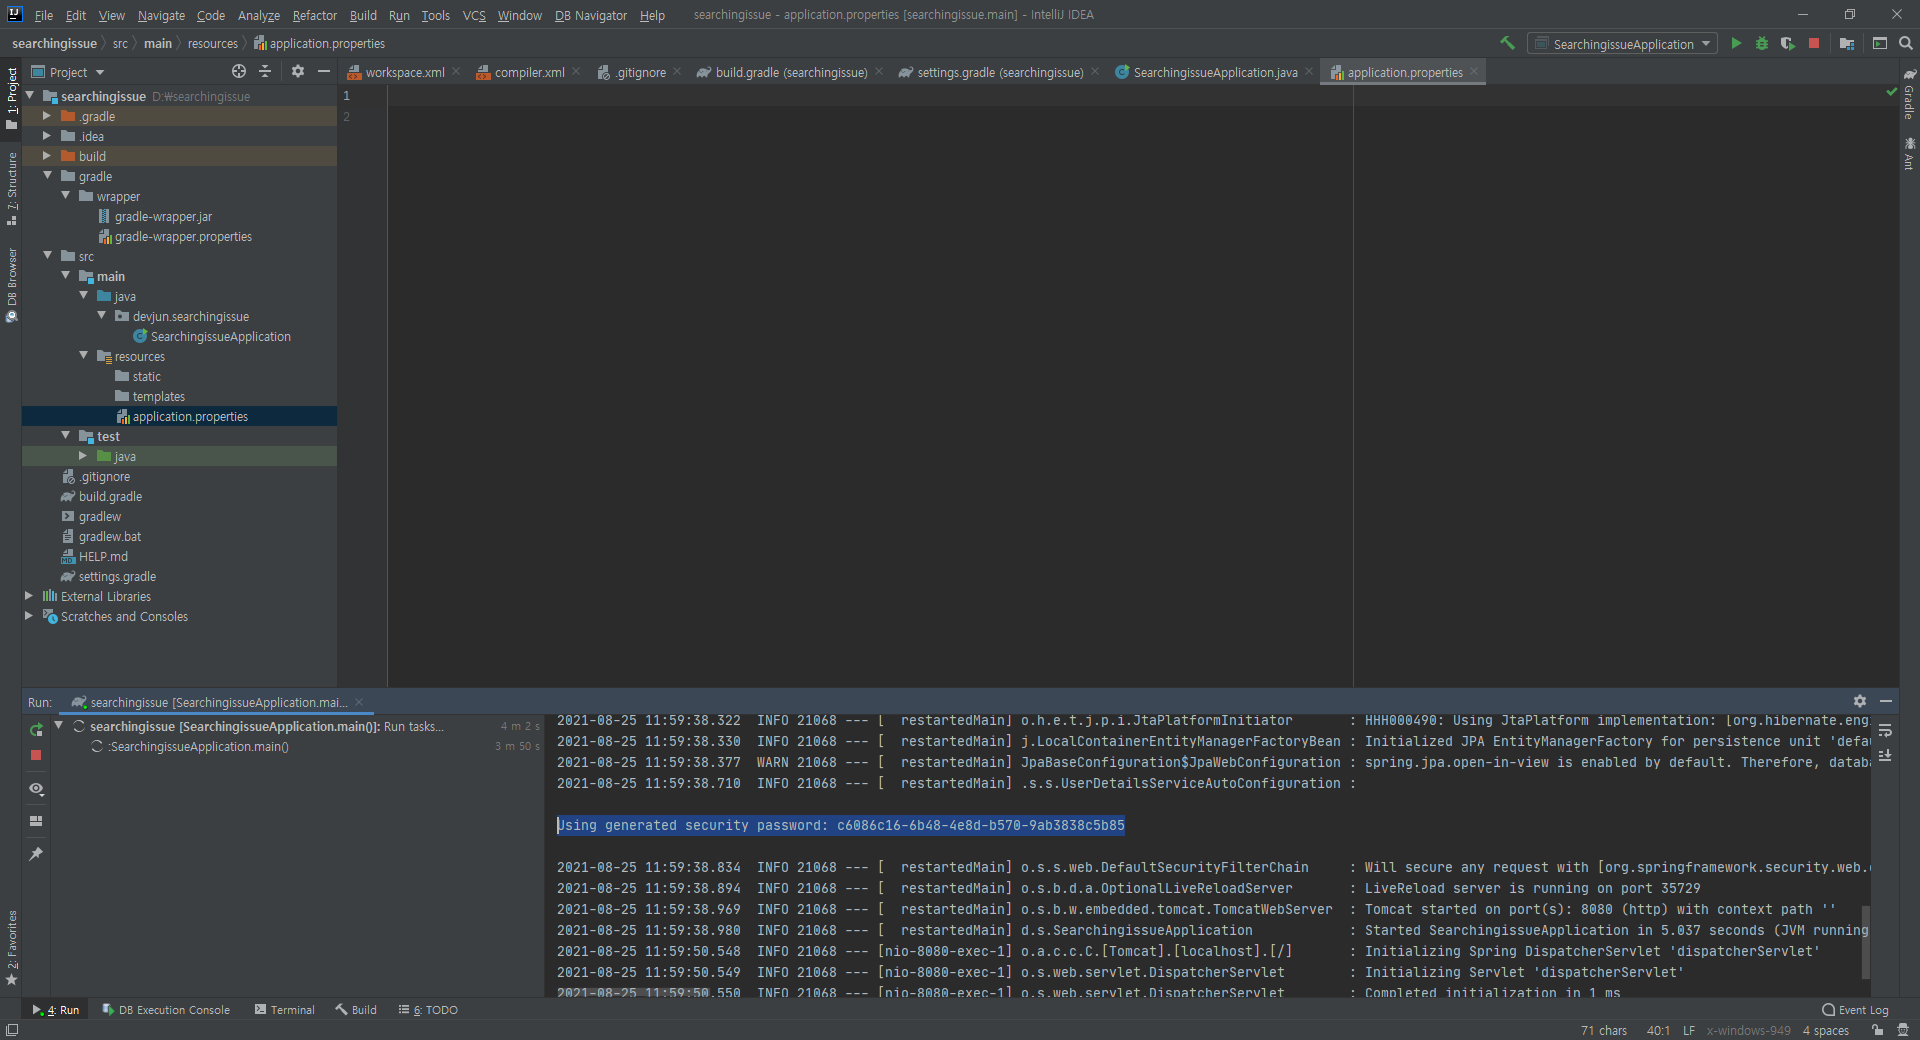Hide the Project tool window
This screenshot has width=1920, height=1040.
click(x=323, y=71)
